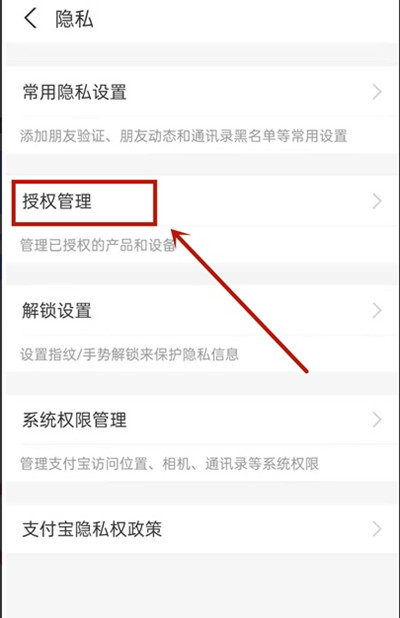Click 管理已授权的产品和设备 description text
400x618 pixels.
97,245
